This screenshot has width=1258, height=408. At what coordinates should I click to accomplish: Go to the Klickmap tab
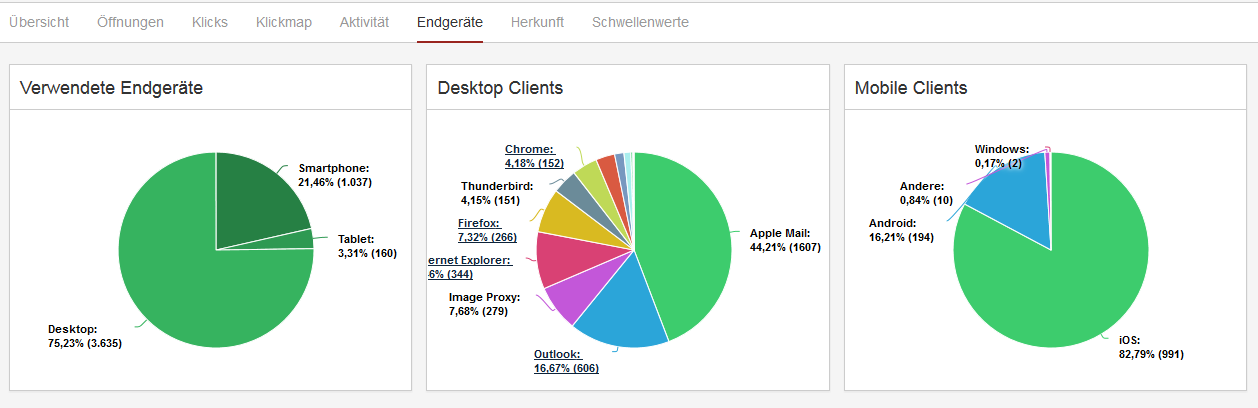point(284,22)
